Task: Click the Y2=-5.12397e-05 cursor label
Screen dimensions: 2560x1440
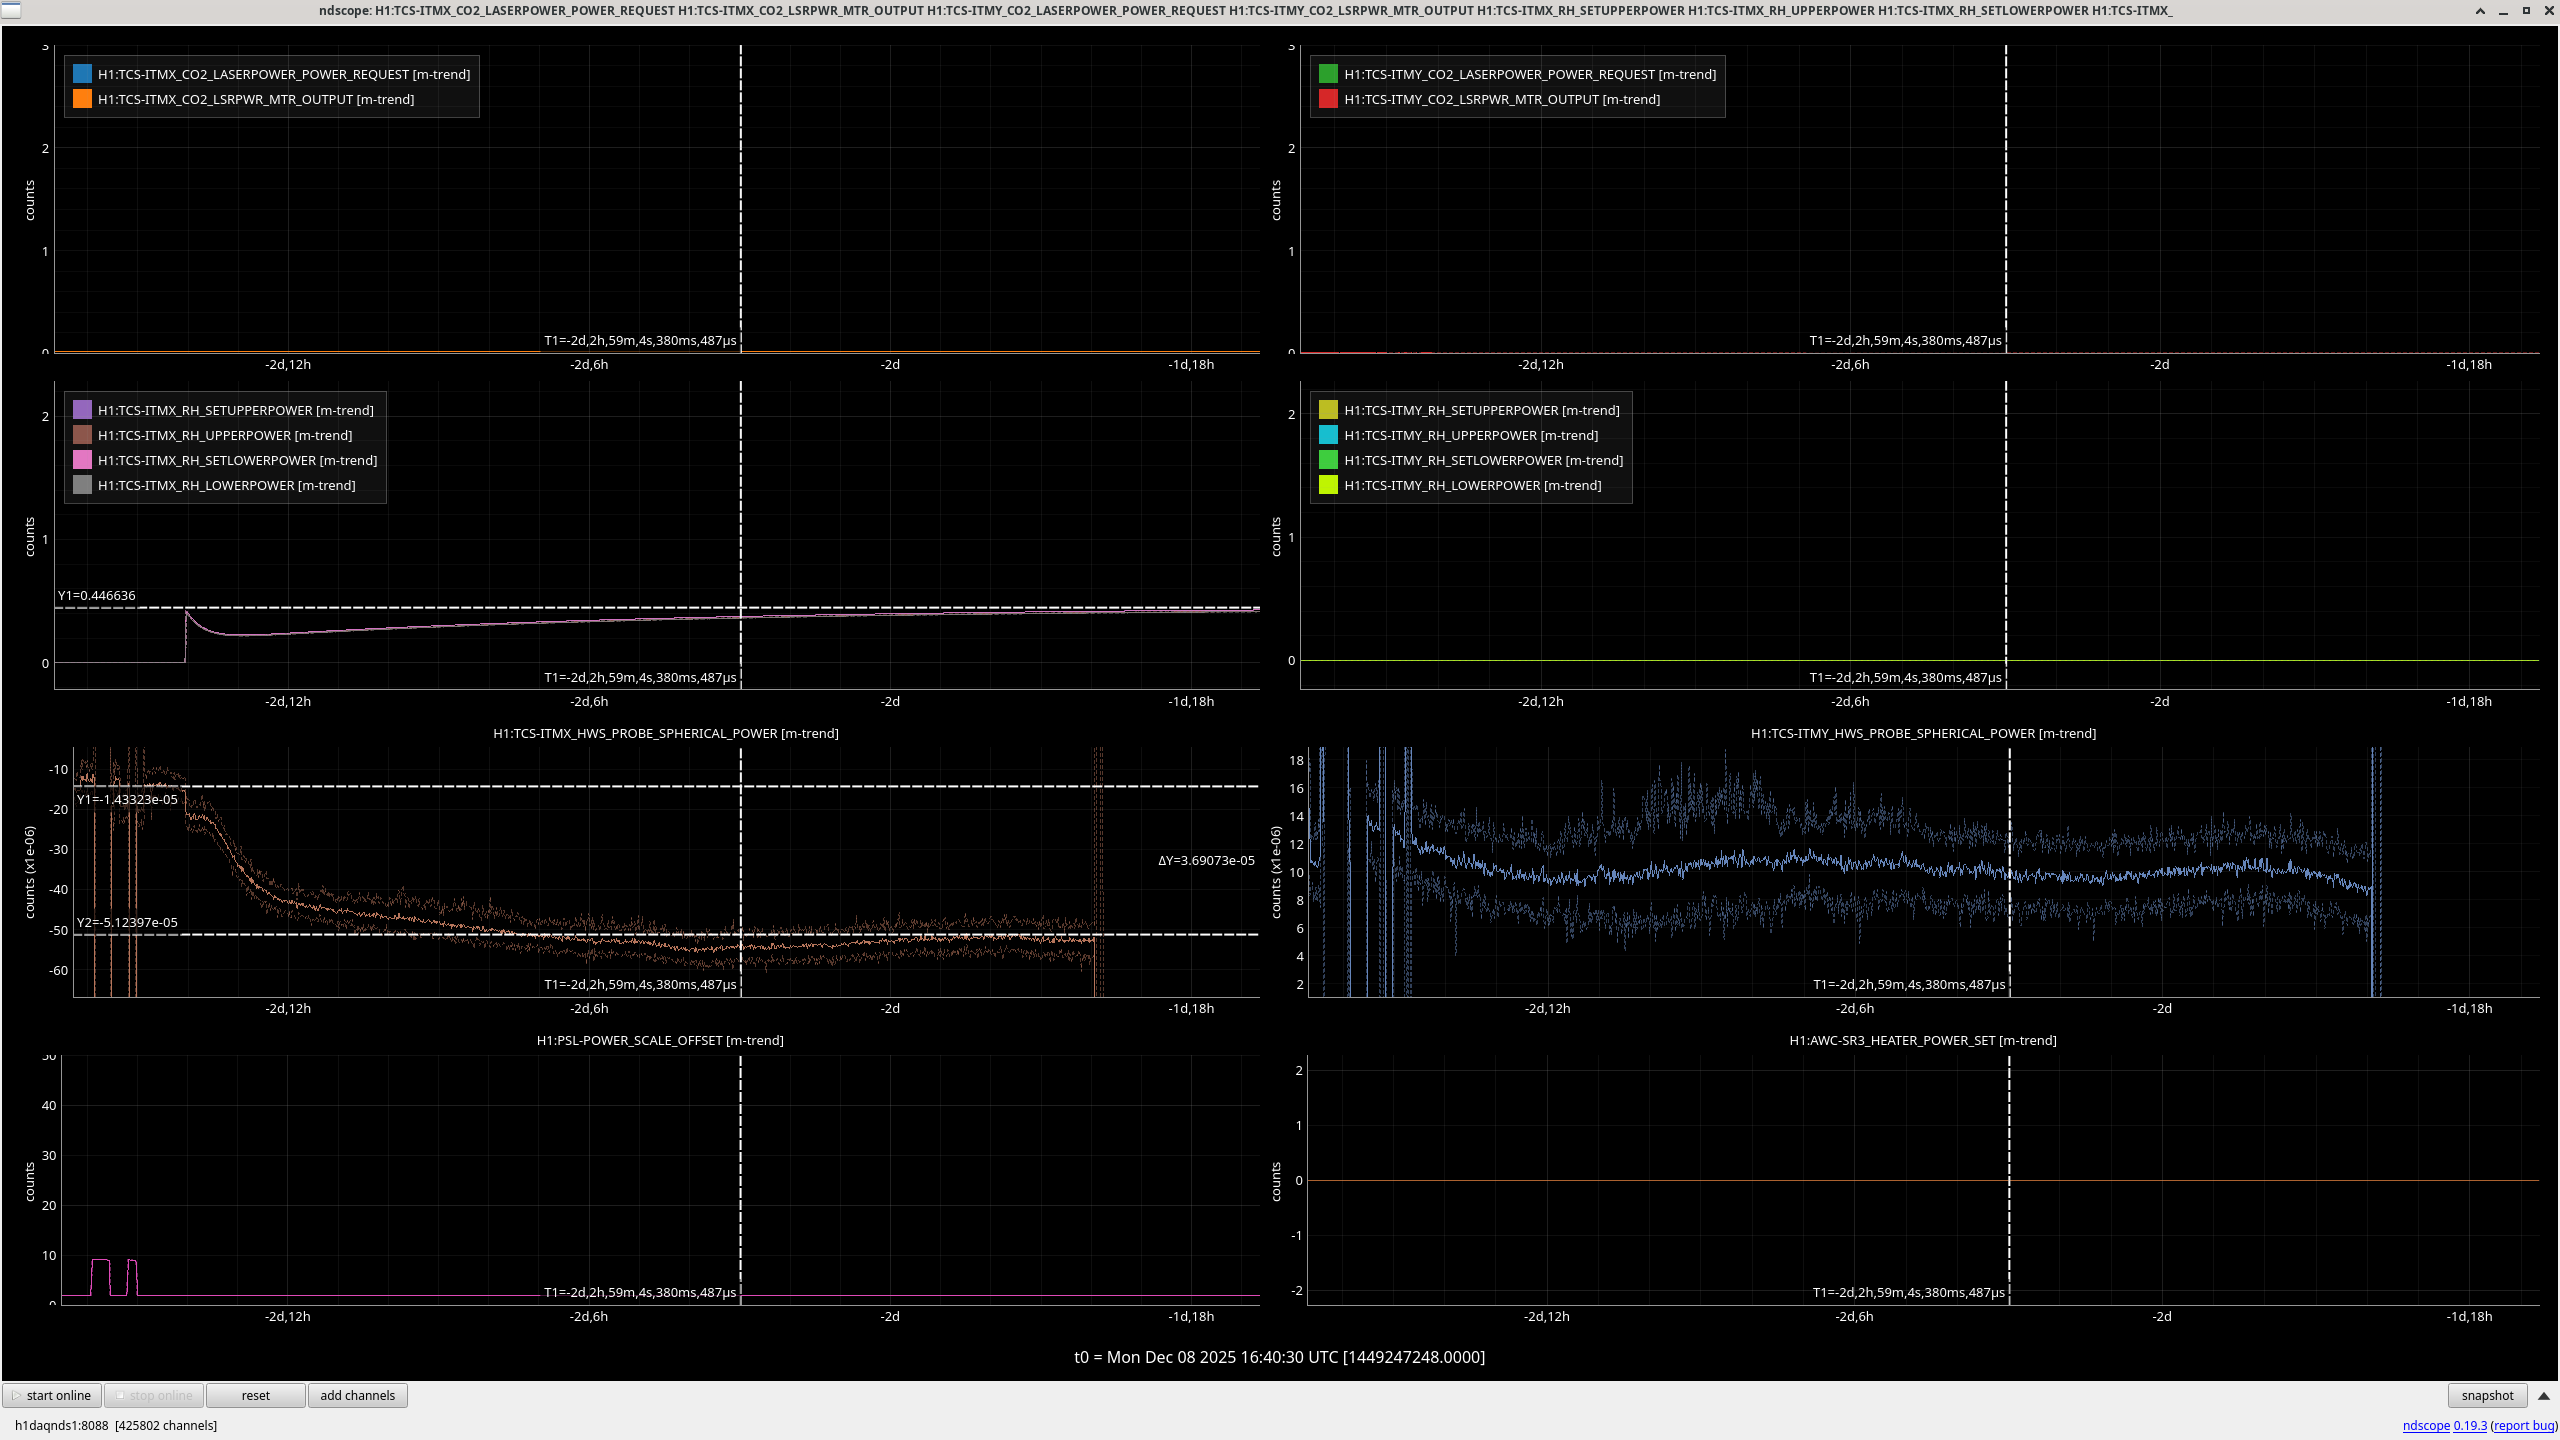Action: coord(127,922)
